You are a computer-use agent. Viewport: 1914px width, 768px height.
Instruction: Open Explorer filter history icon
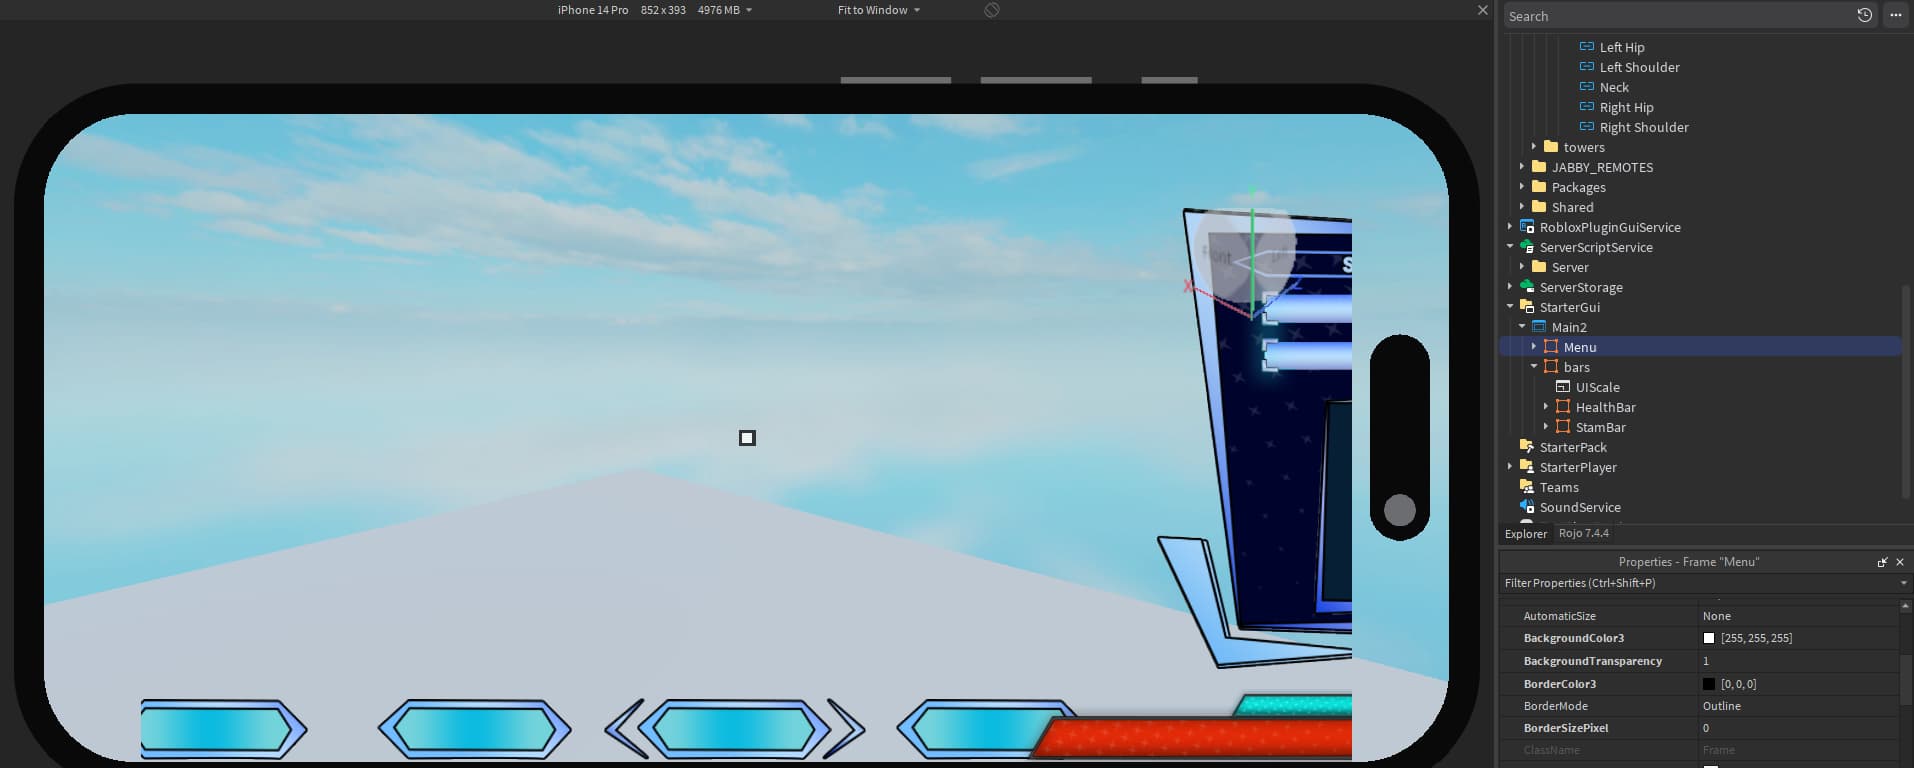tap(1864, 16)
